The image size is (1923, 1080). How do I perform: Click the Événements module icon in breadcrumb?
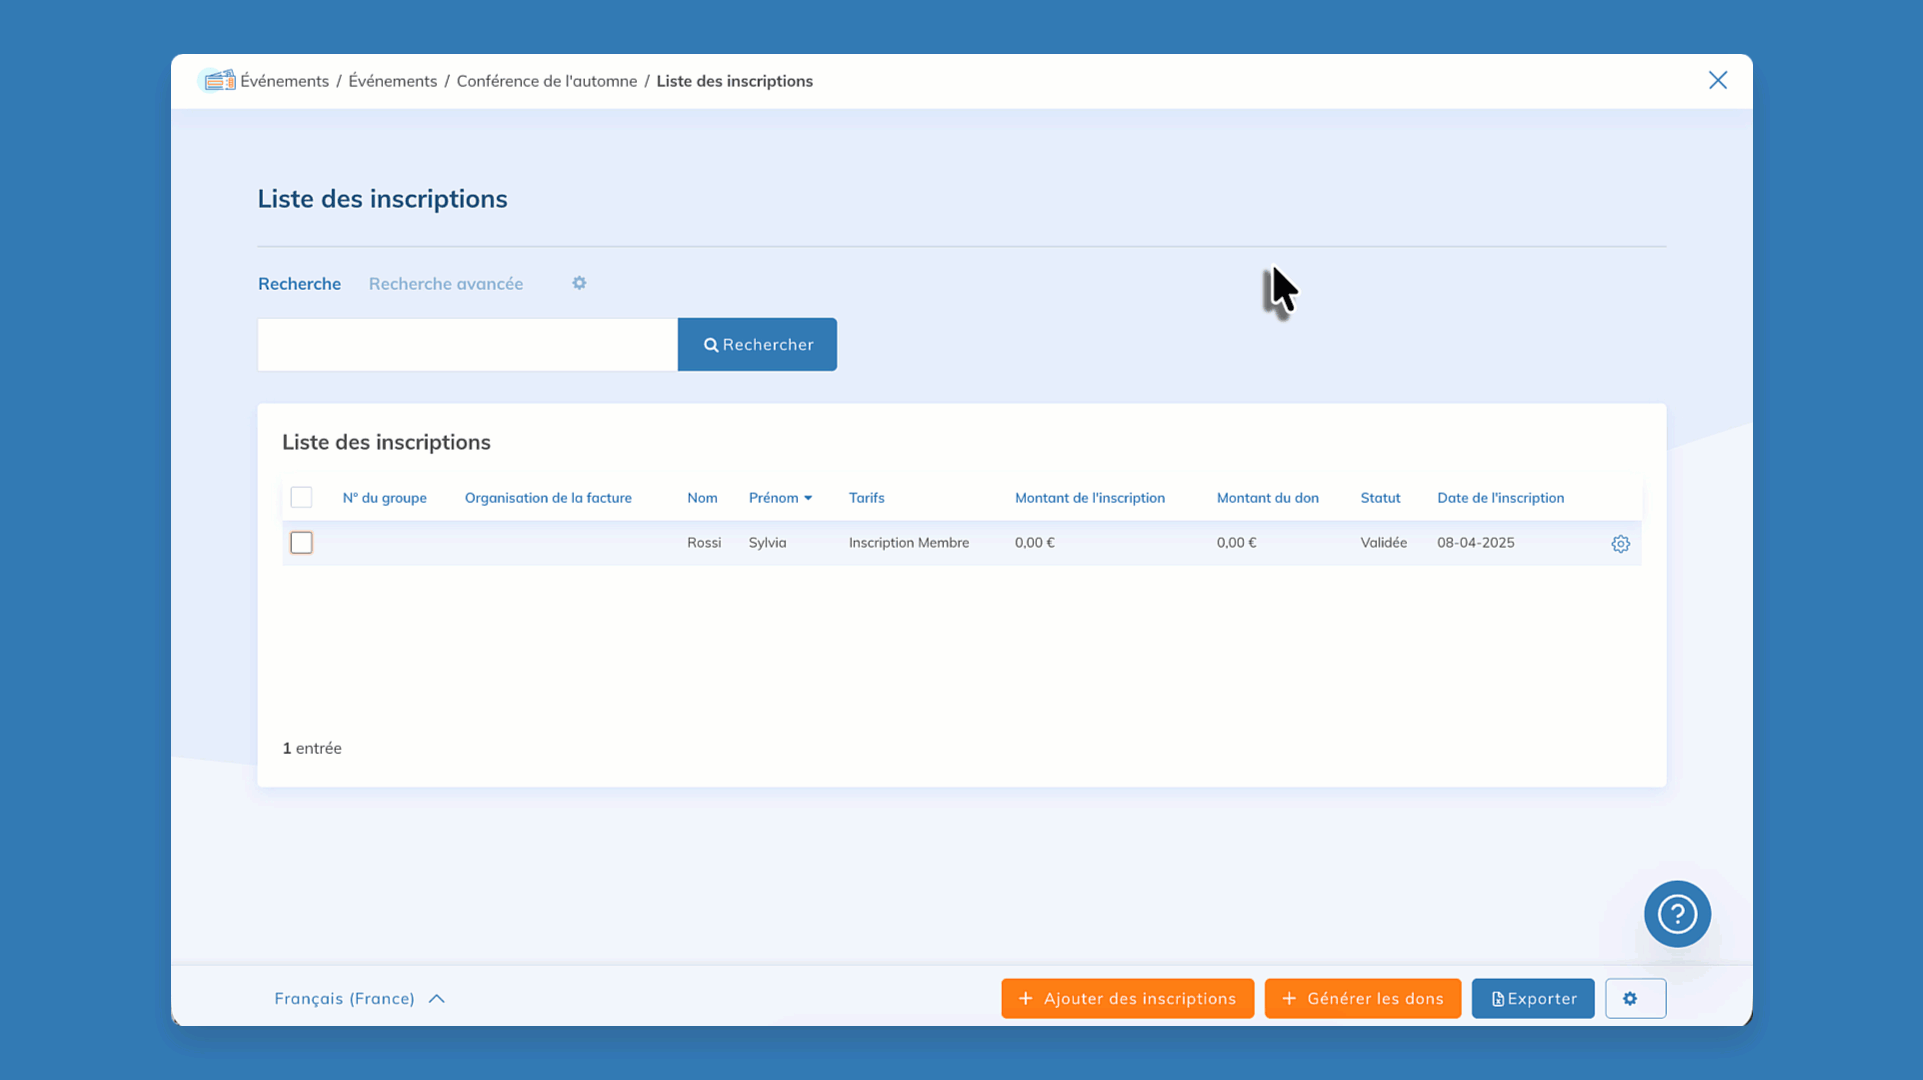click(218, 81)
